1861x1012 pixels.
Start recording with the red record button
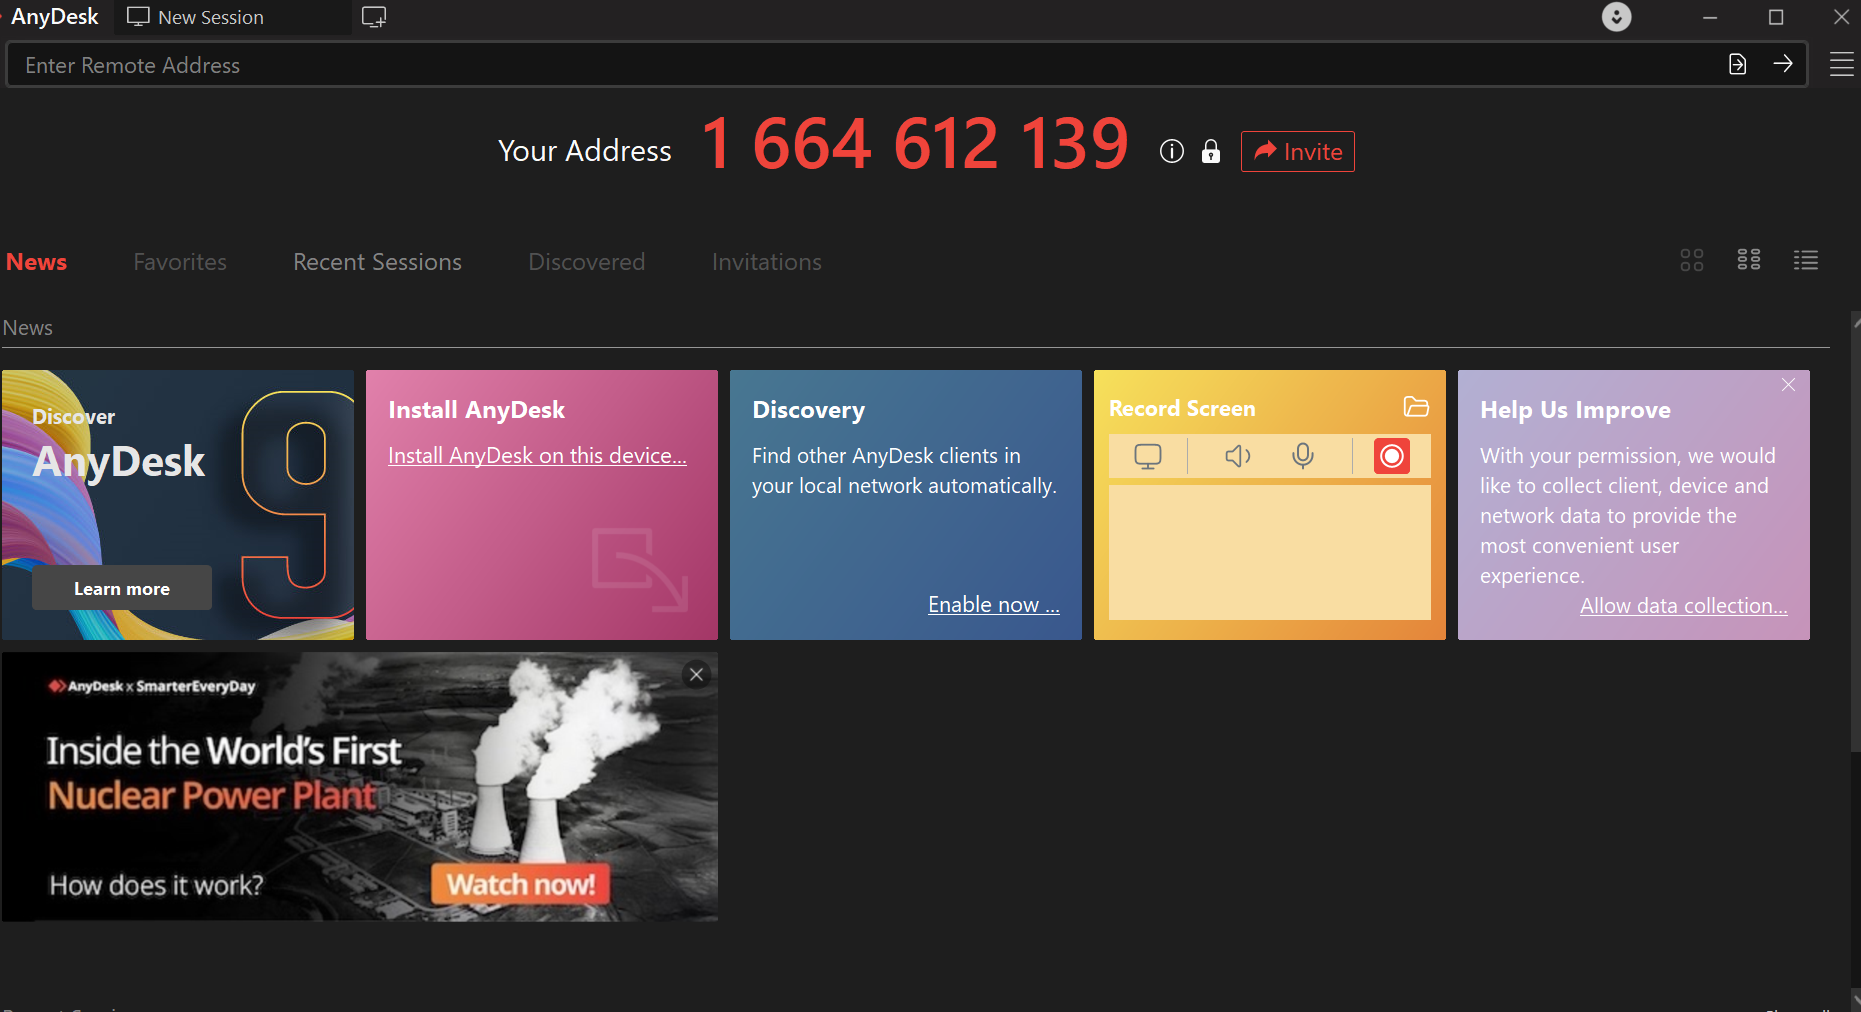click(x=1391, y=456)
